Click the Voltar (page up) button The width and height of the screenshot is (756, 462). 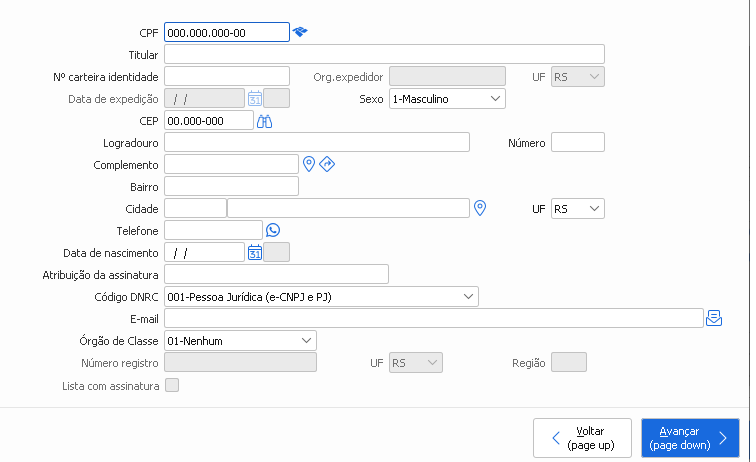tap(582, 437)
